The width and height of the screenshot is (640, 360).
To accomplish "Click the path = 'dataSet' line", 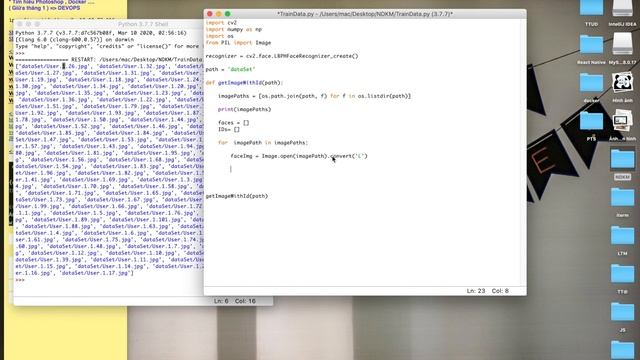I will coord(230,69).
